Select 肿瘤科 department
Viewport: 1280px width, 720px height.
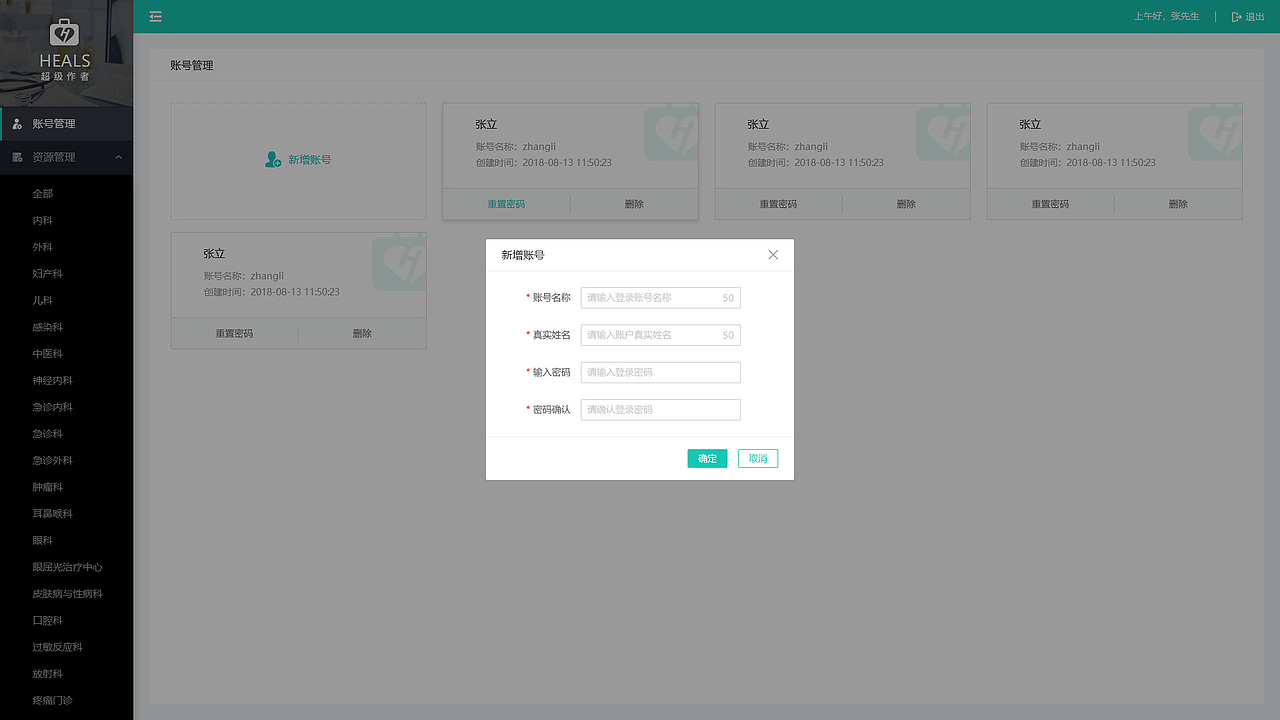tap(48, 487)
